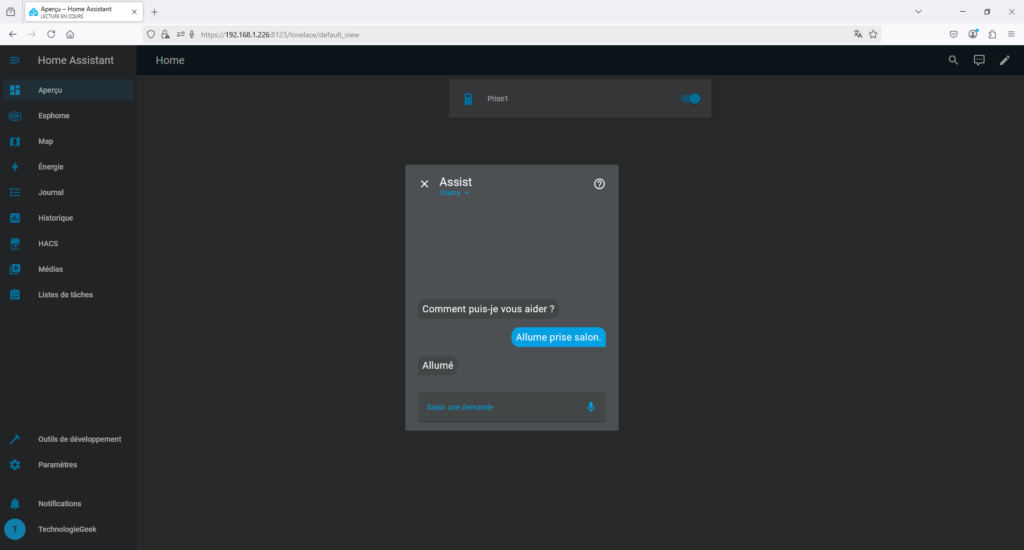Click the browser home icon

(70, 35)
